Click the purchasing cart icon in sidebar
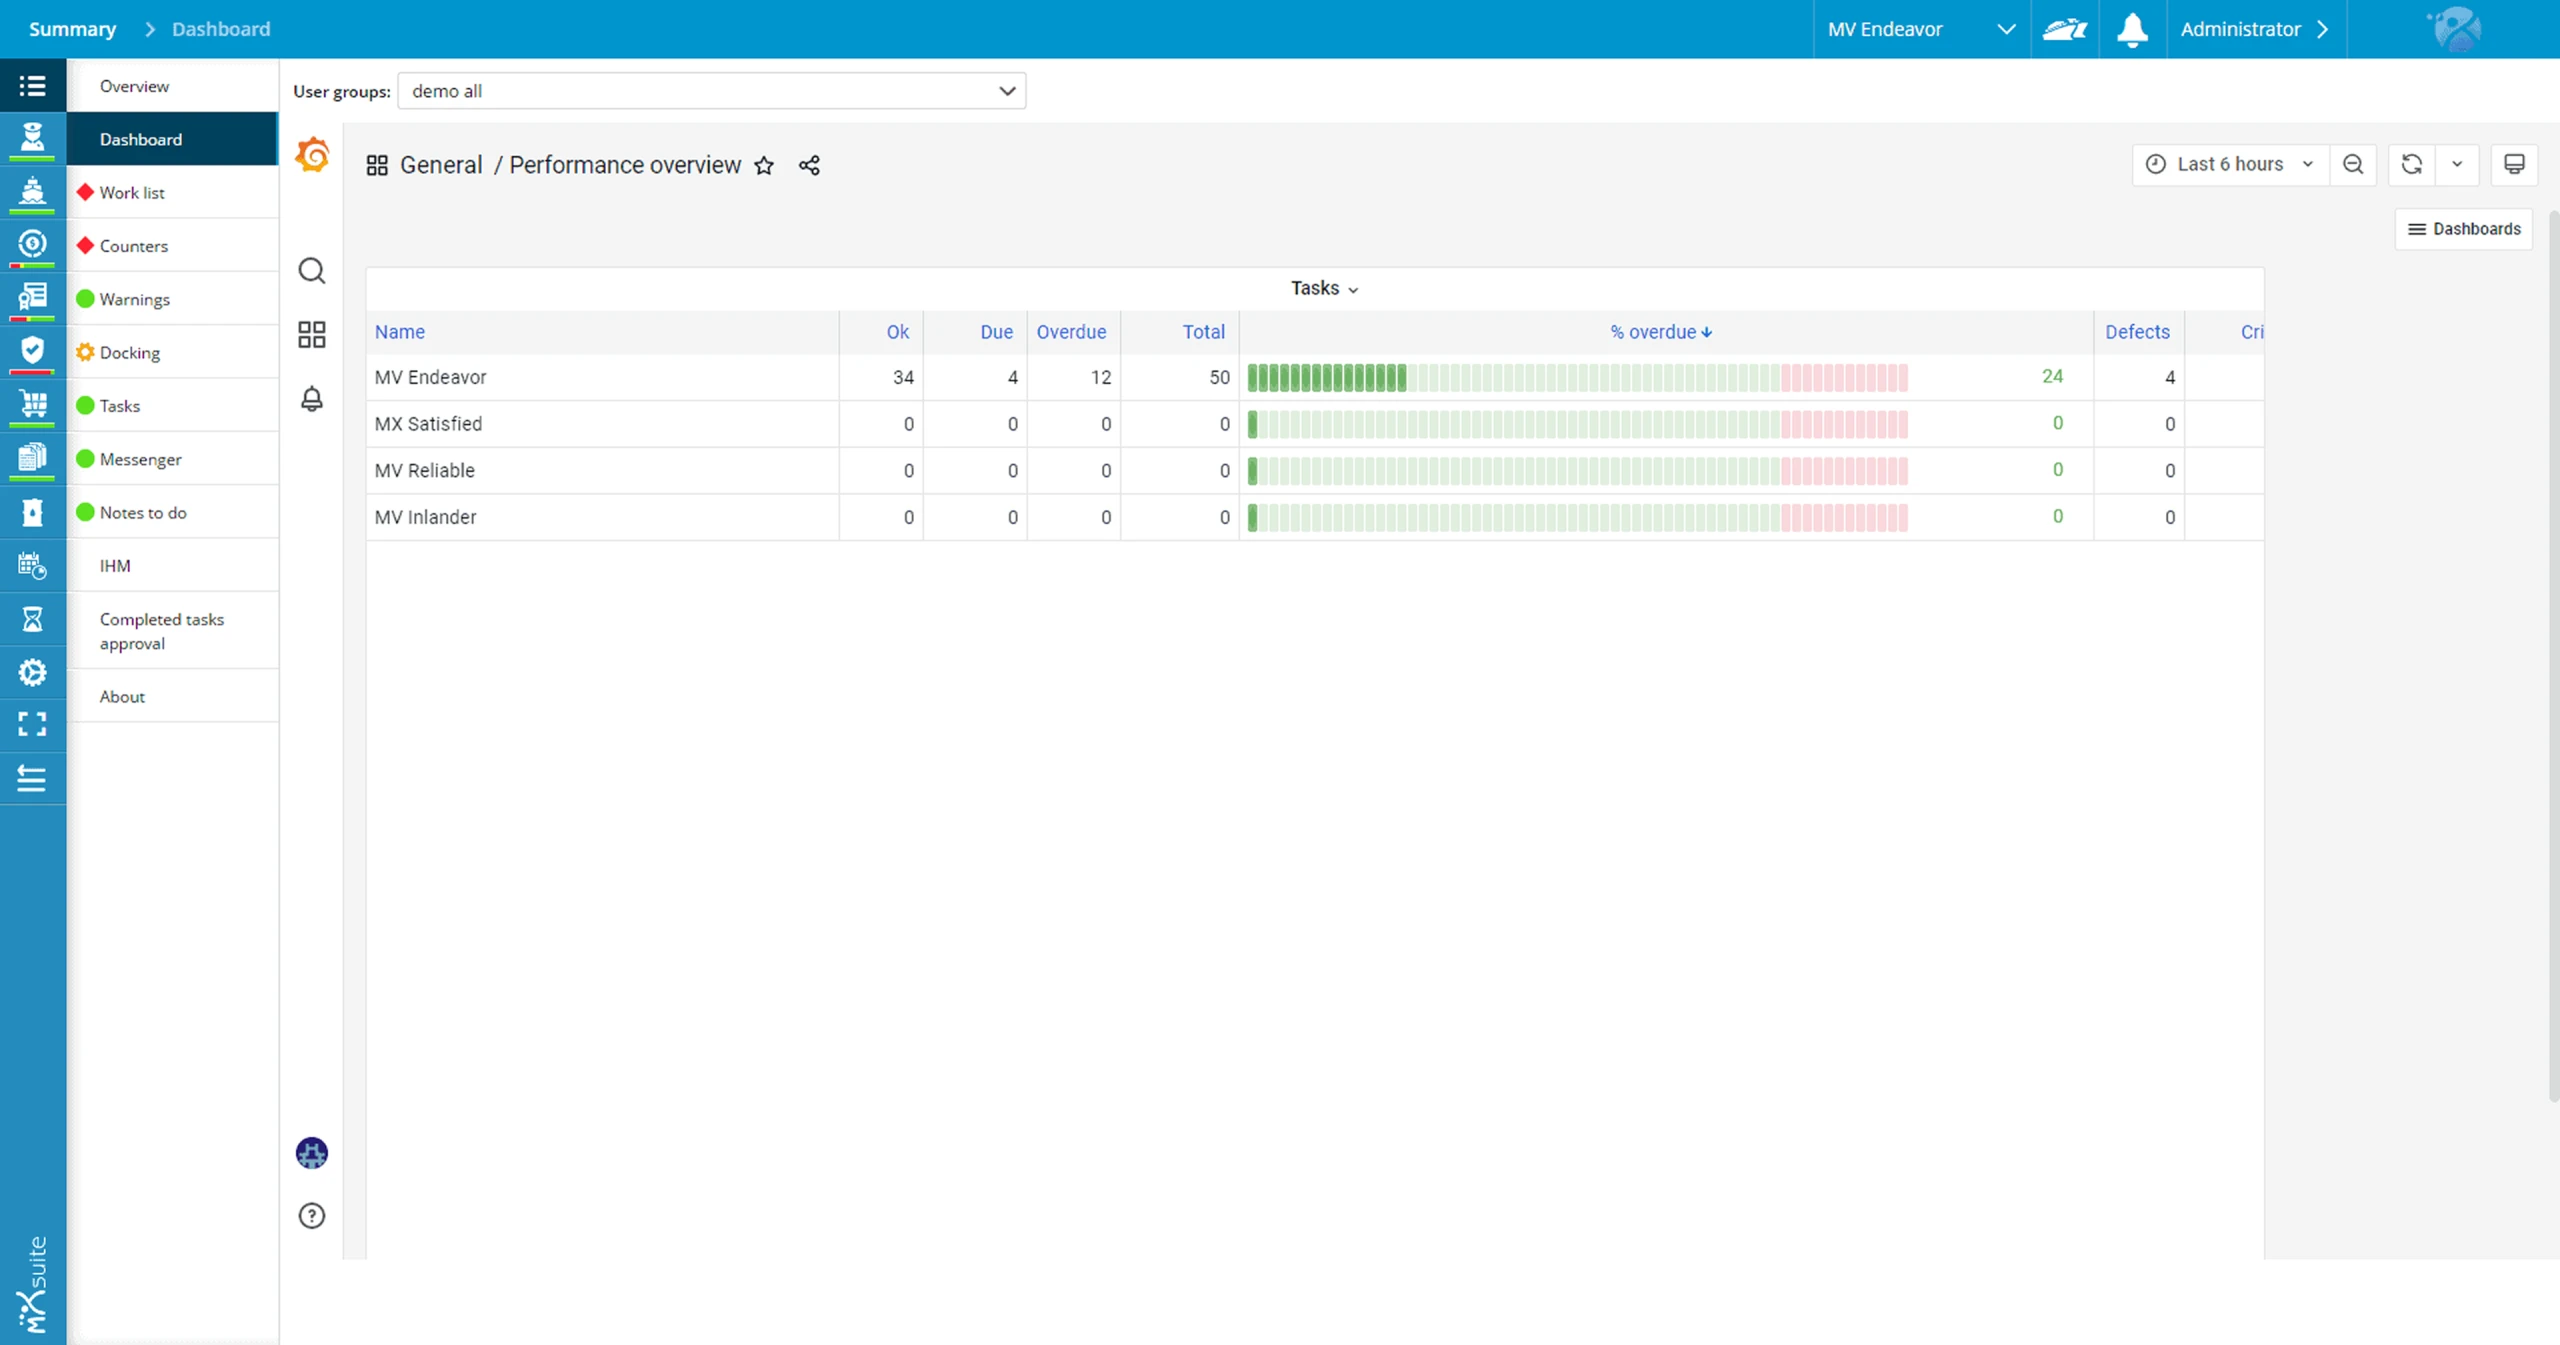The width and height of the screenshot is (2560, 1345). tap(33, 405)
